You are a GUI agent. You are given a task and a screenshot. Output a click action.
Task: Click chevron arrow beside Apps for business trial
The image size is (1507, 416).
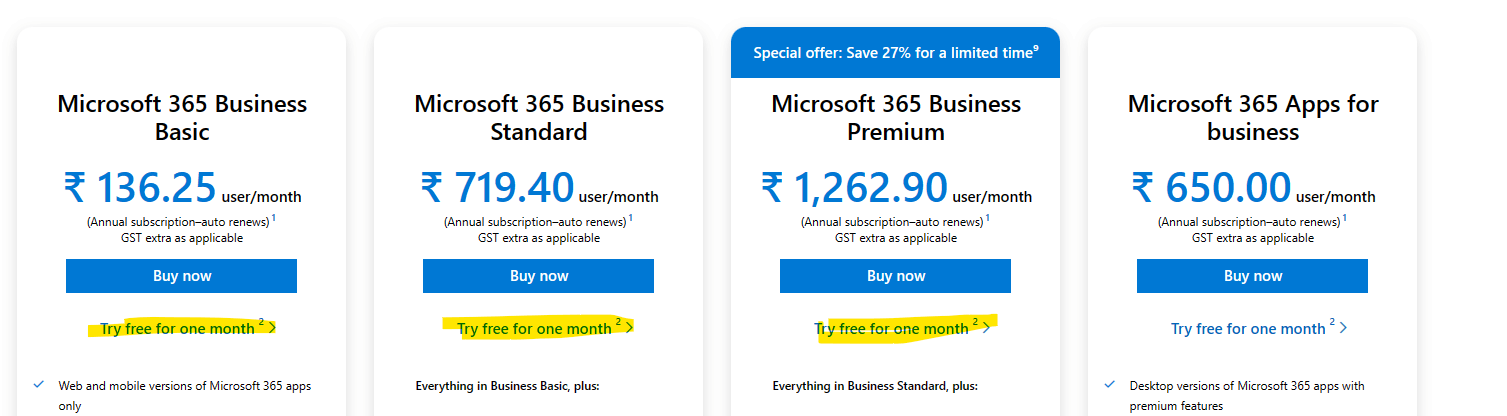(1343, 328)
